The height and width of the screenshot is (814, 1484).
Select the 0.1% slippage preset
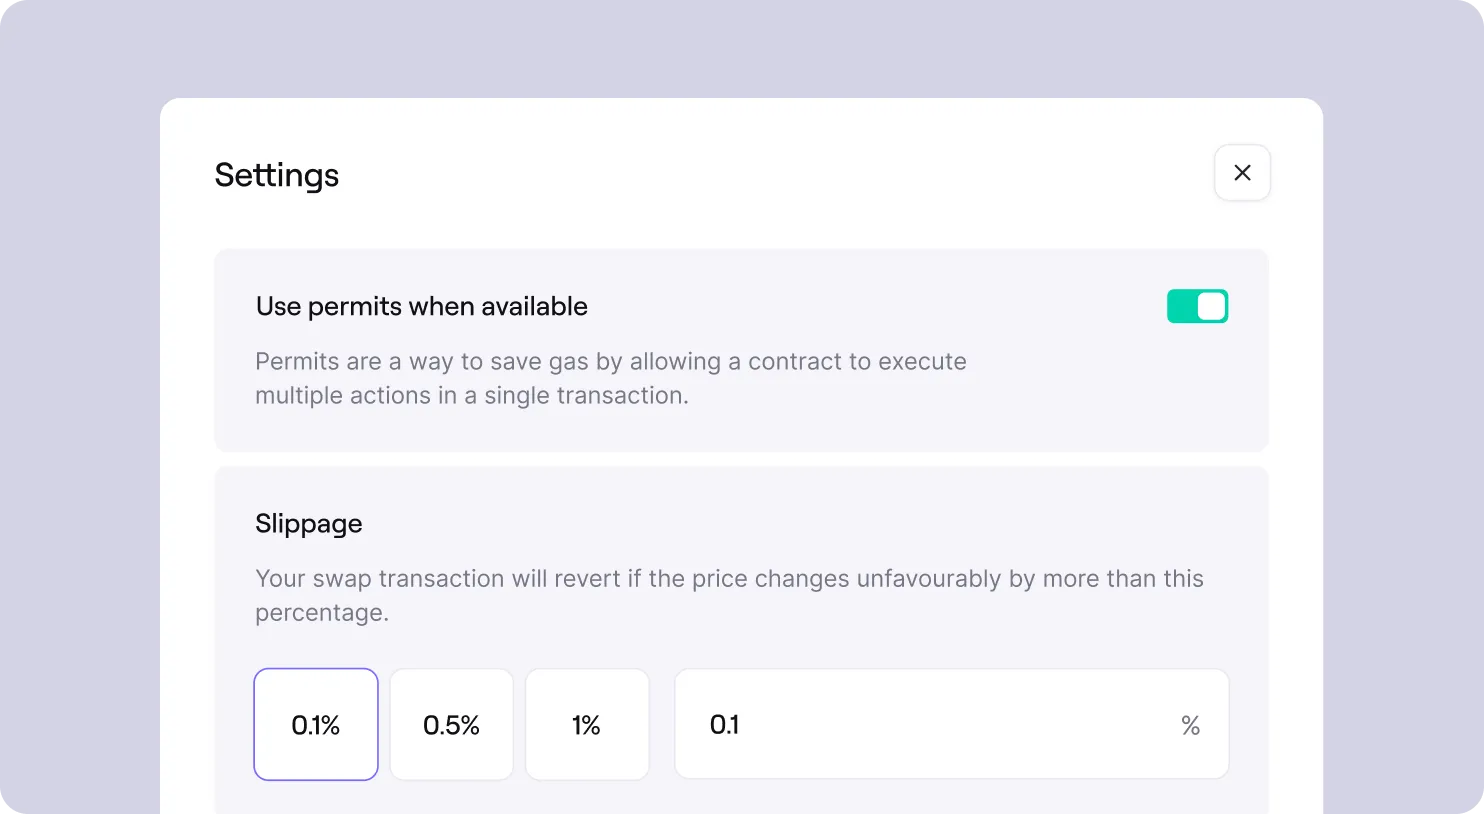tap(315, 724)
